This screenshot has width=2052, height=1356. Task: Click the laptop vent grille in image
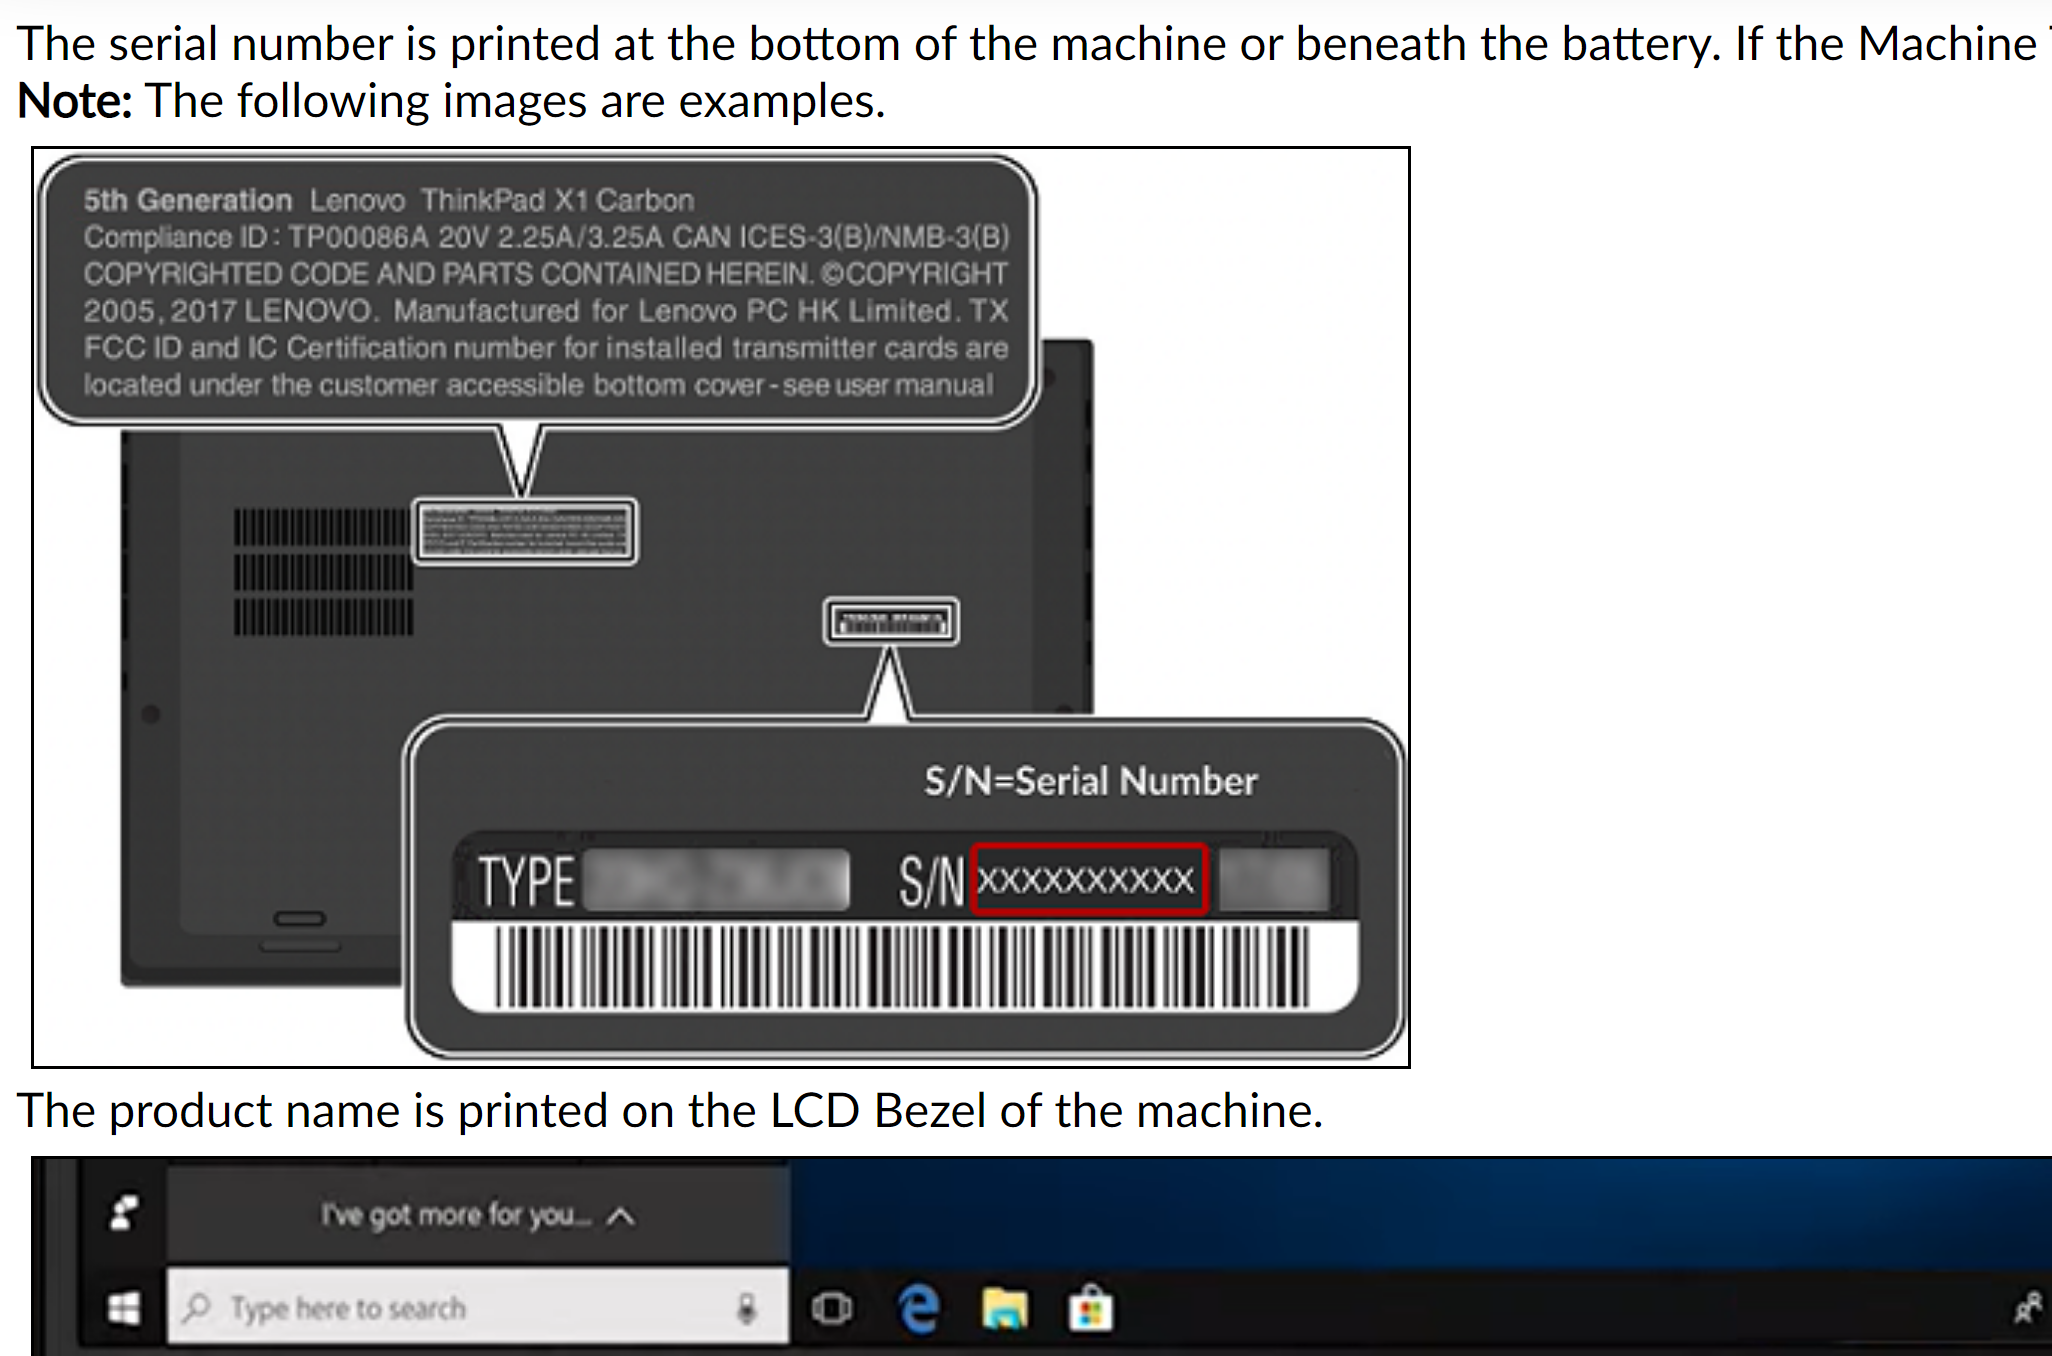click(x=322, y=572)
